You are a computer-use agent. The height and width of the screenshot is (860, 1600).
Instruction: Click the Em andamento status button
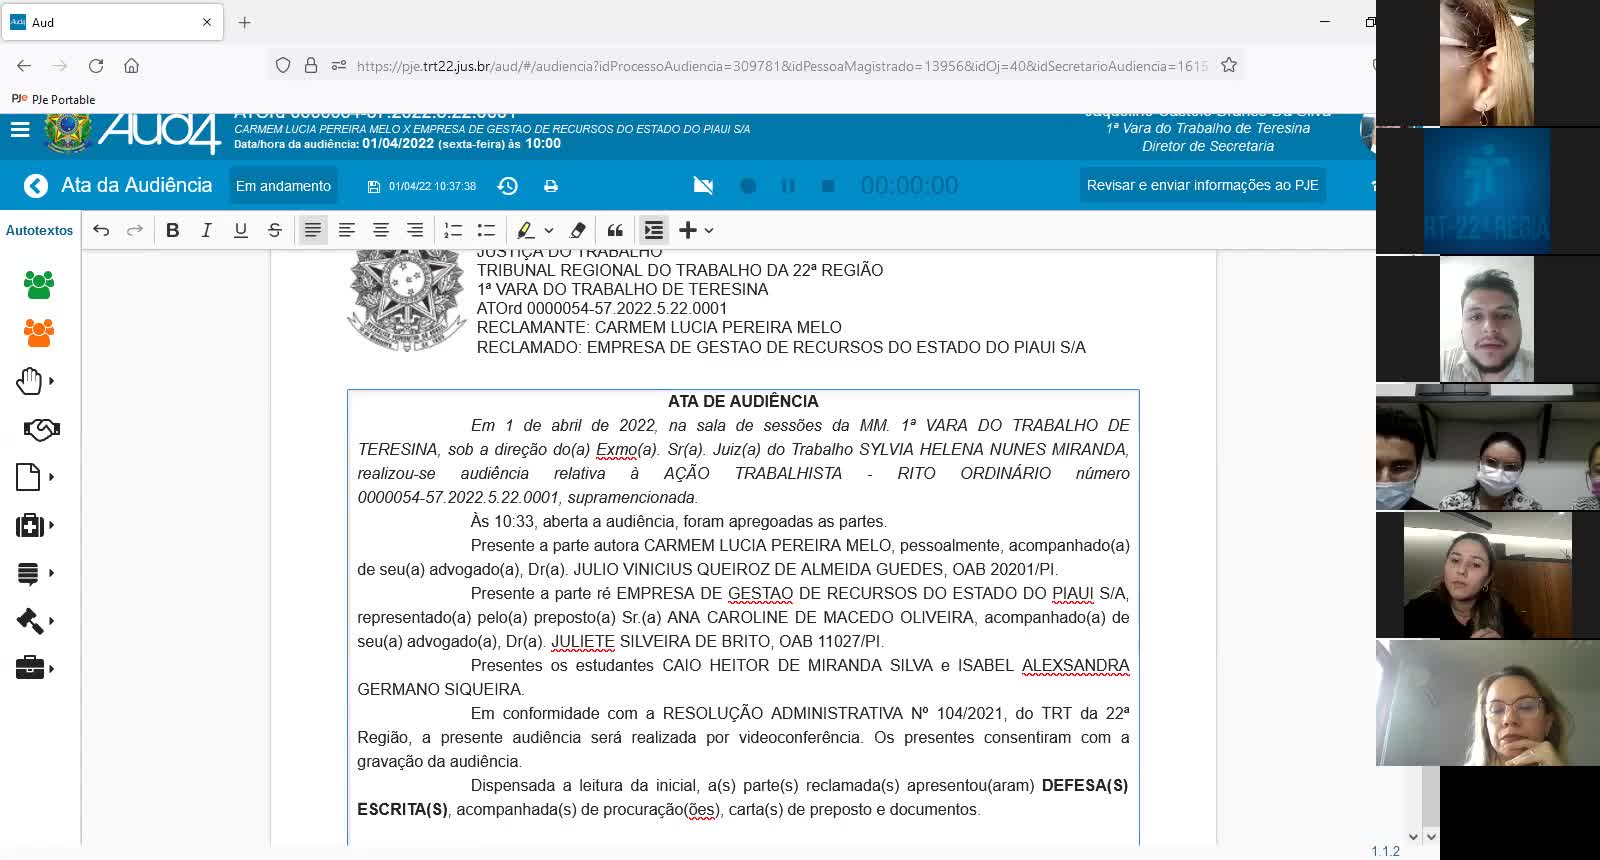[x=283, y=186]
